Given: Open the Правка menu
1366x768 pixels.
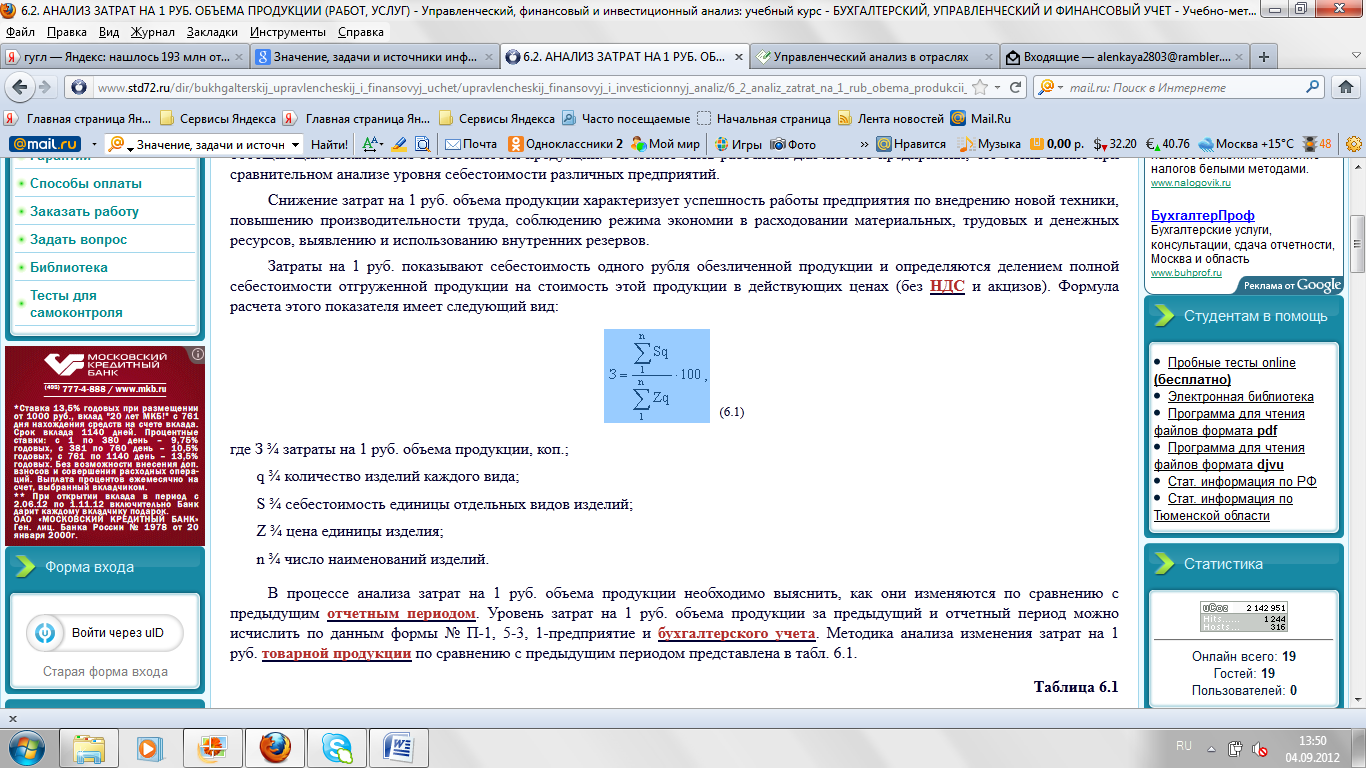Looking at the screenshot, I should coord(67,32).
